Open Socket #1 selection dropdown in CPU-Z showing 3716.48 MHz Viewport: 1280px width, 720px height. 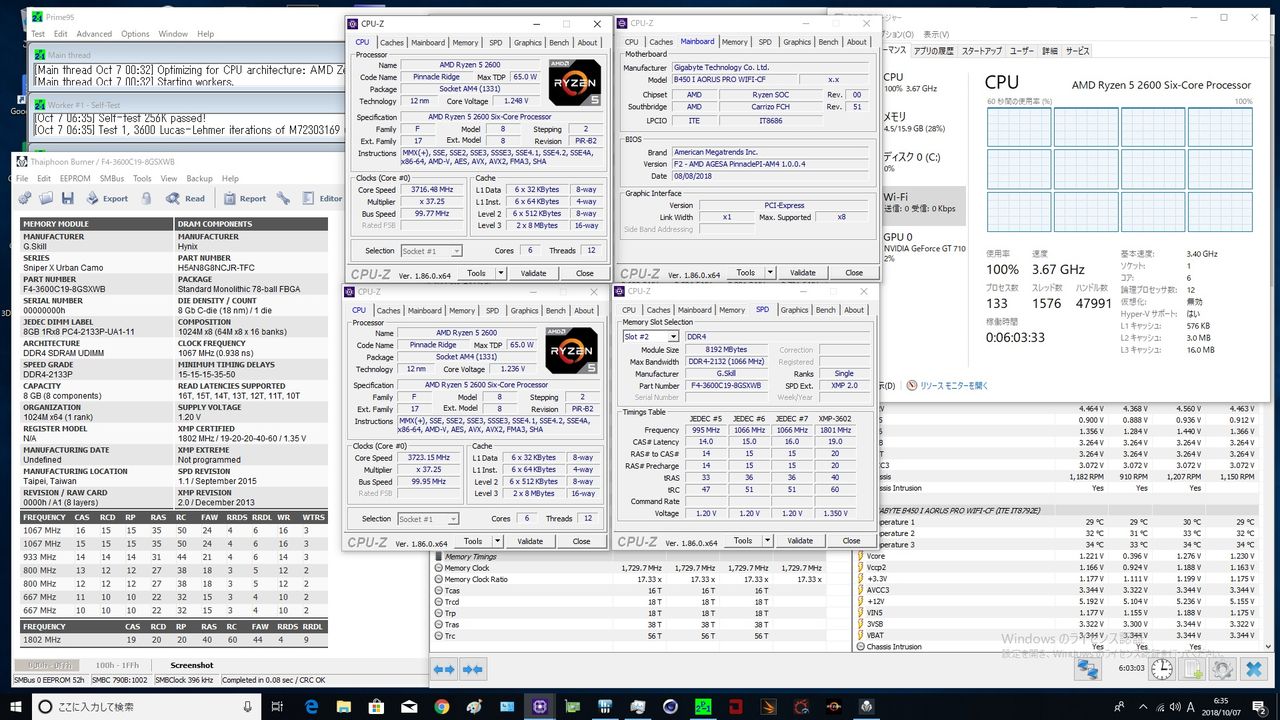pyautogui.click(x=431, y=251)
